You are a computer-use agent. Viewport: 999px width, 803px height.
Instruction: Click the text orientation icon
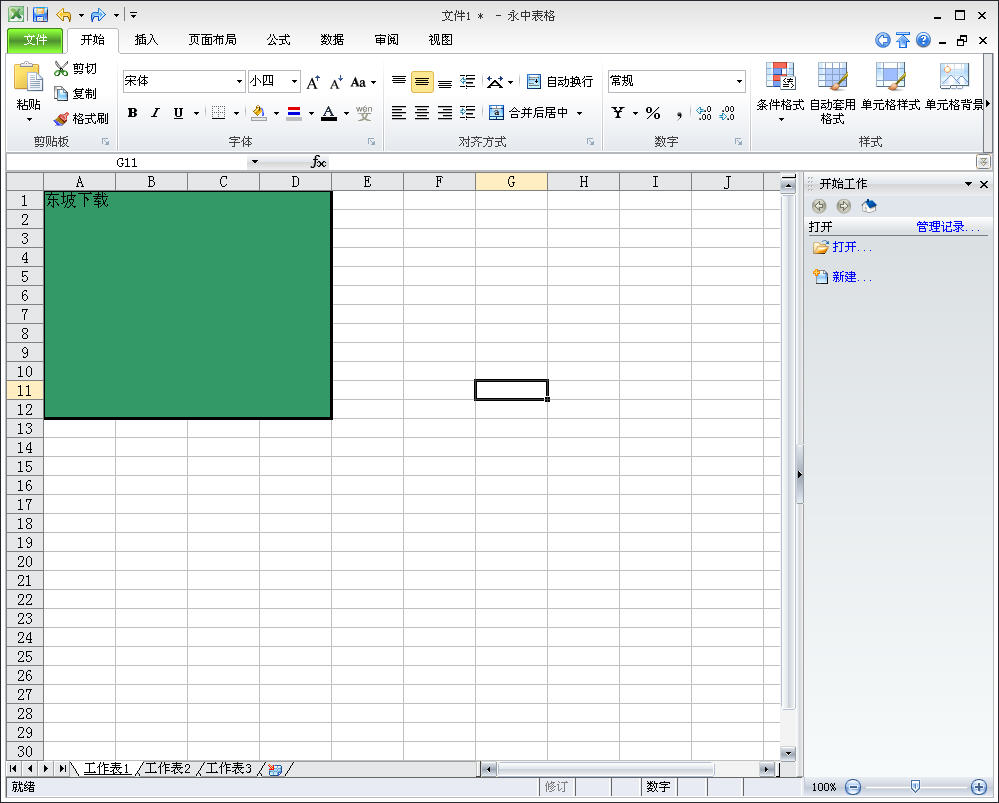pyautogui.click(x=495, y=82)
